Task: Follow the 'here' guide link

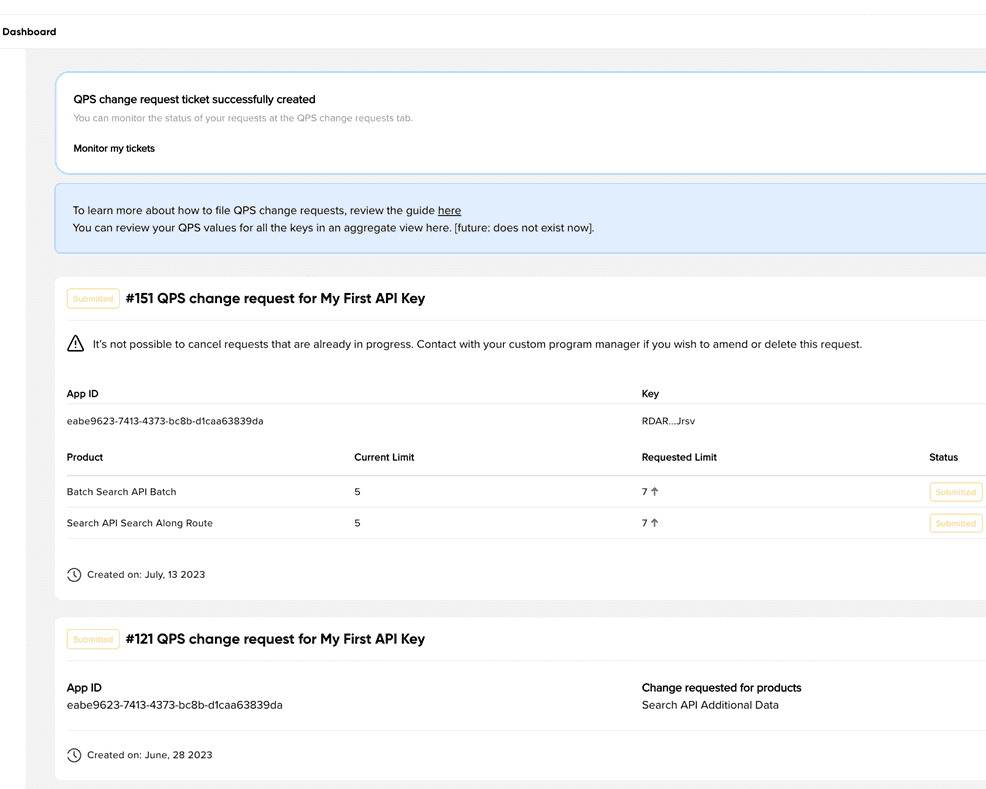Action: click(x=449, y=211)
